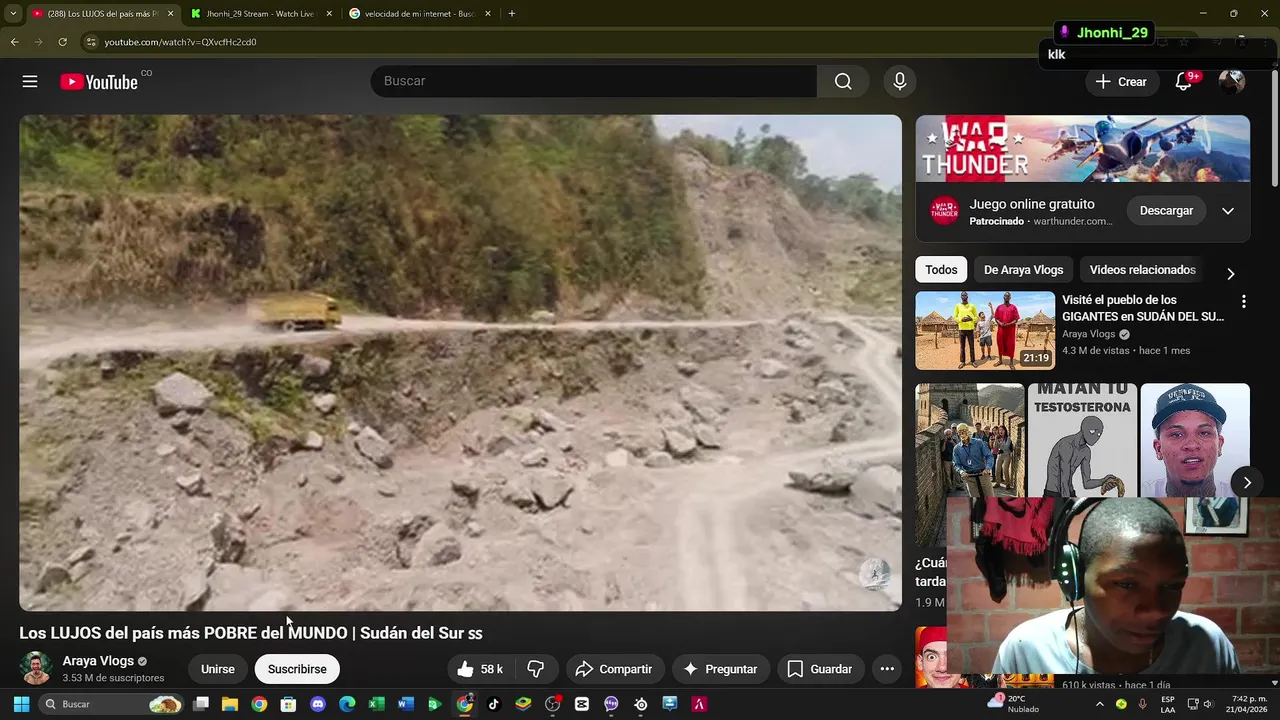
Task: Open the notifications bell
Action: tap(1183, 82)
